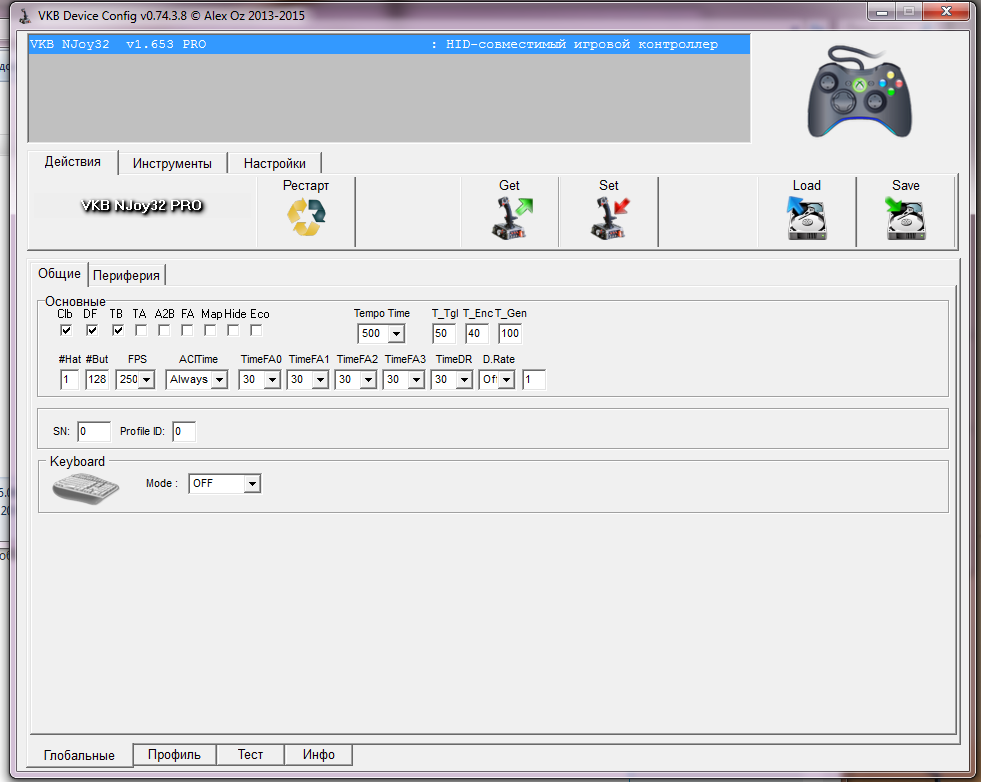
Task: Open the Периферия tab
Action: [x=126, y=275]
